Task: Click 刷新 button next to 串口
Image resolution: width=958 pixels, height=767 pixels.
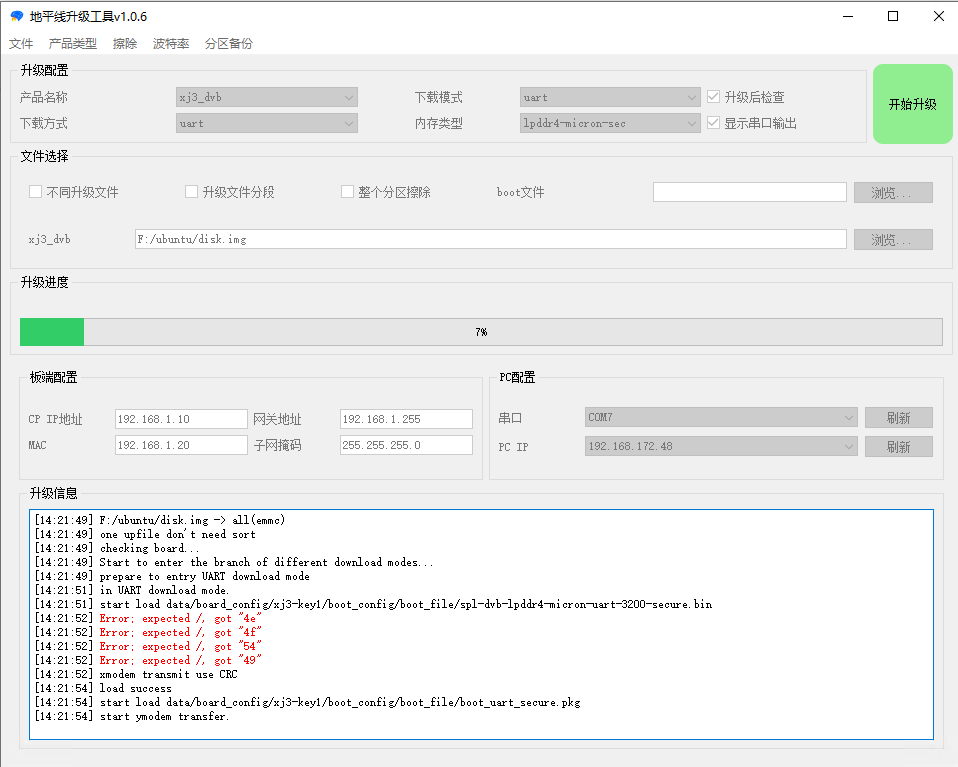Action: [898, 417]
